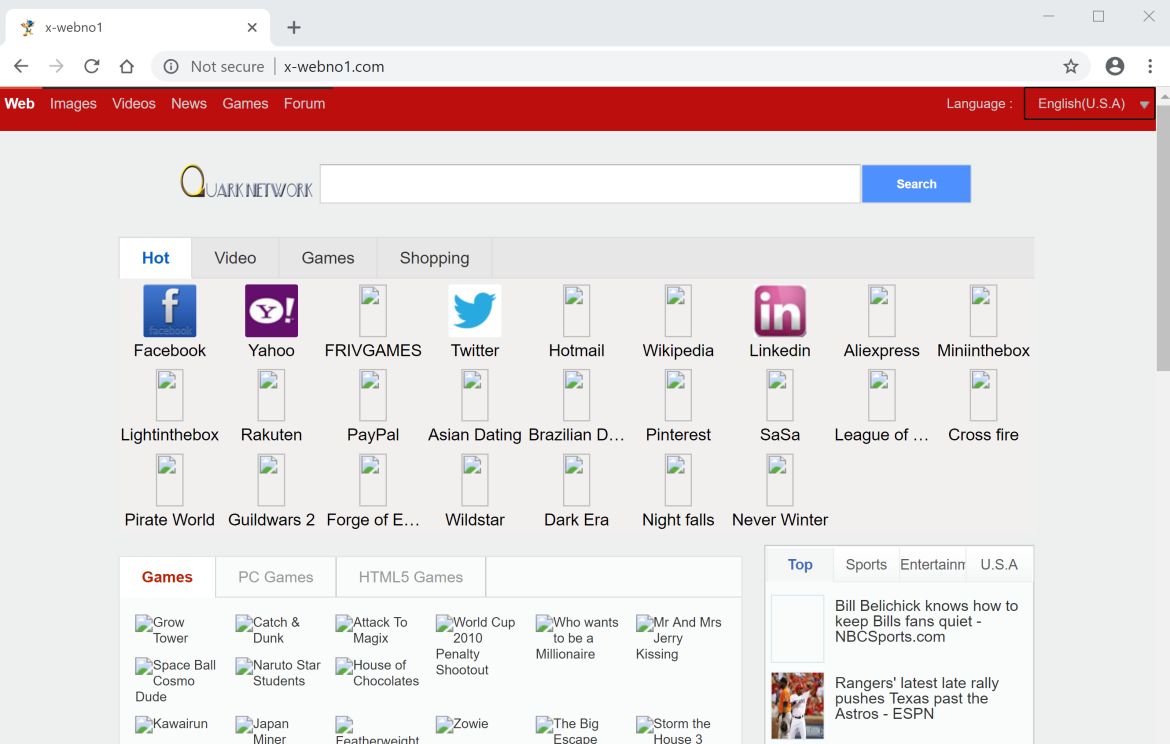Select the PC Games tab
Image resolution: width=1170 pixels, height=744 pixels.
(276, 577)
